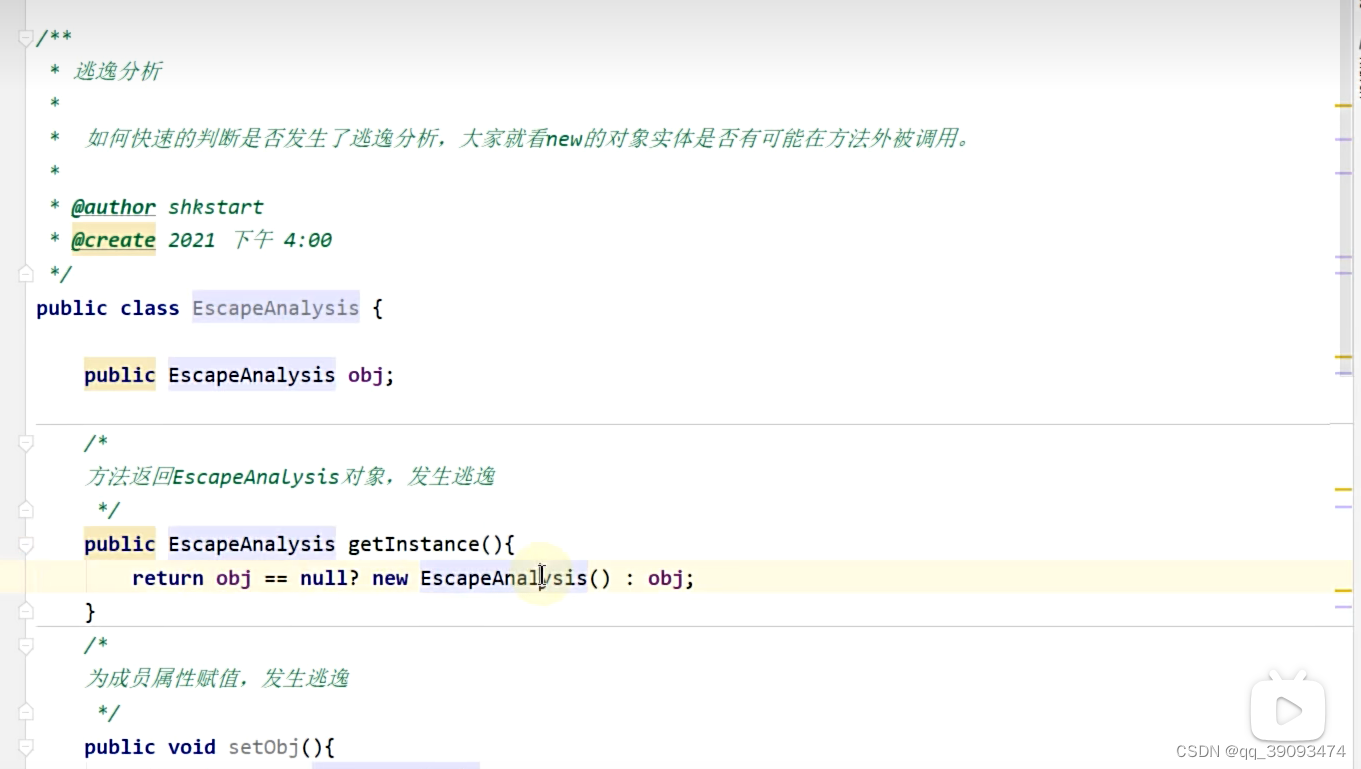The width and height of the screenshot is (1361, 769).
Task: Click comment "为成员属性赋值，发生逃逸"
Action: (217, 678)
